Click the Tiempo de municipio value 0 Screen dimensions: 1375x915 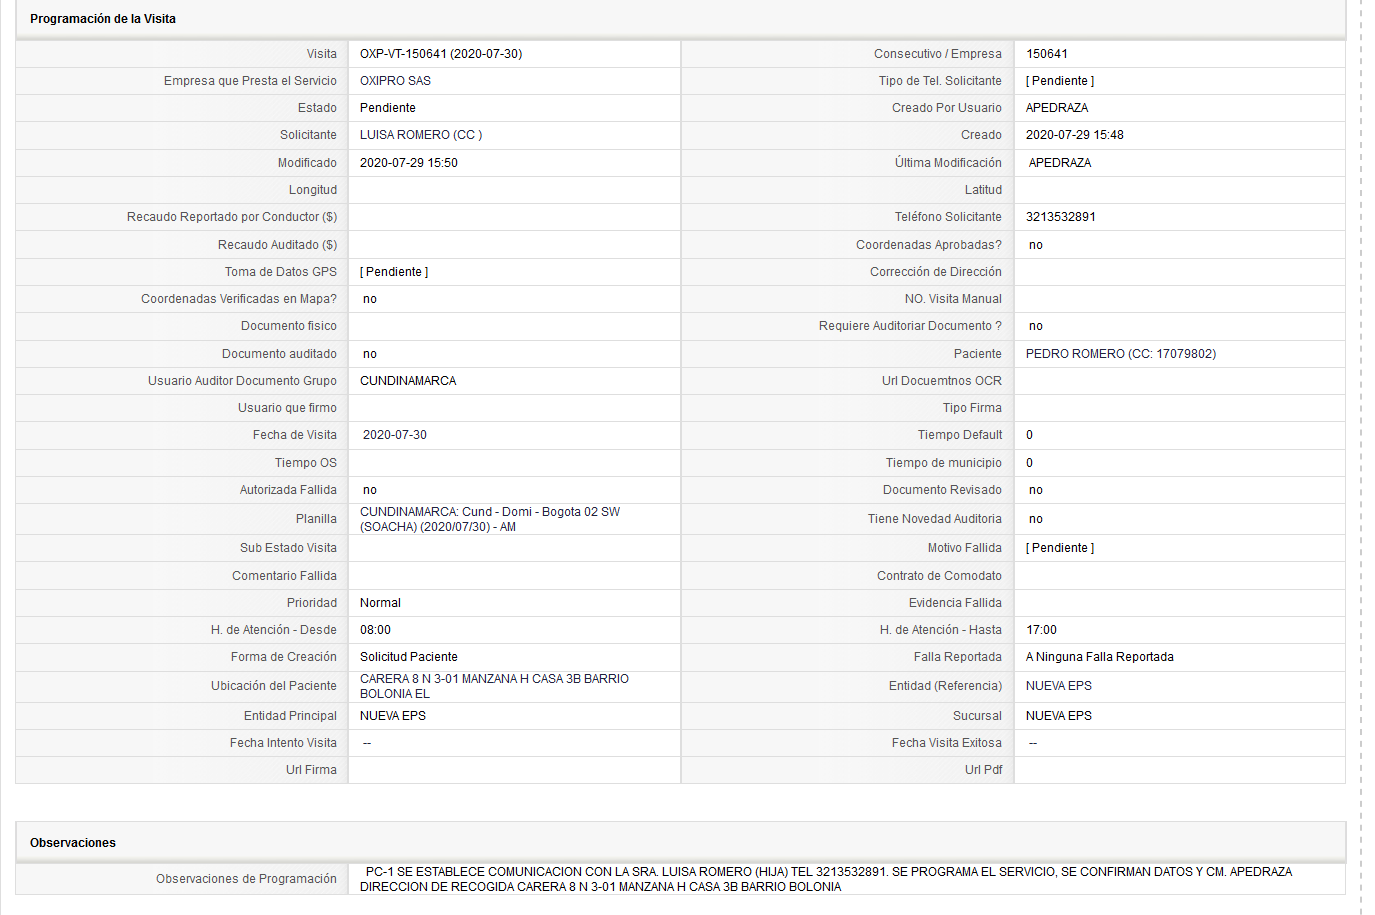[1030, 463]
